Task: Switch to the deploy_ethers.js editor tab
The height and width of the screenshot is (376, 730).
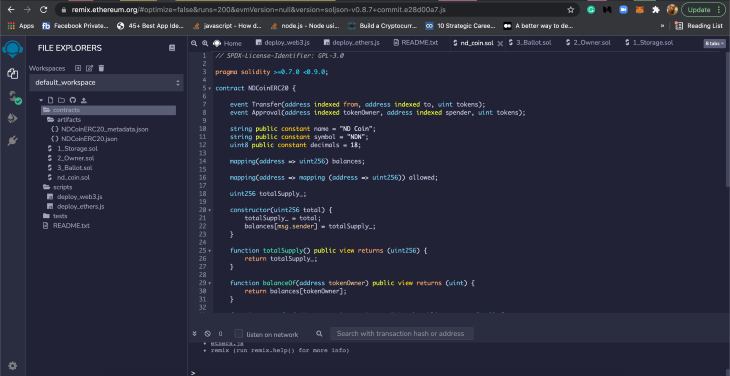Action: [x=351, y=43]
